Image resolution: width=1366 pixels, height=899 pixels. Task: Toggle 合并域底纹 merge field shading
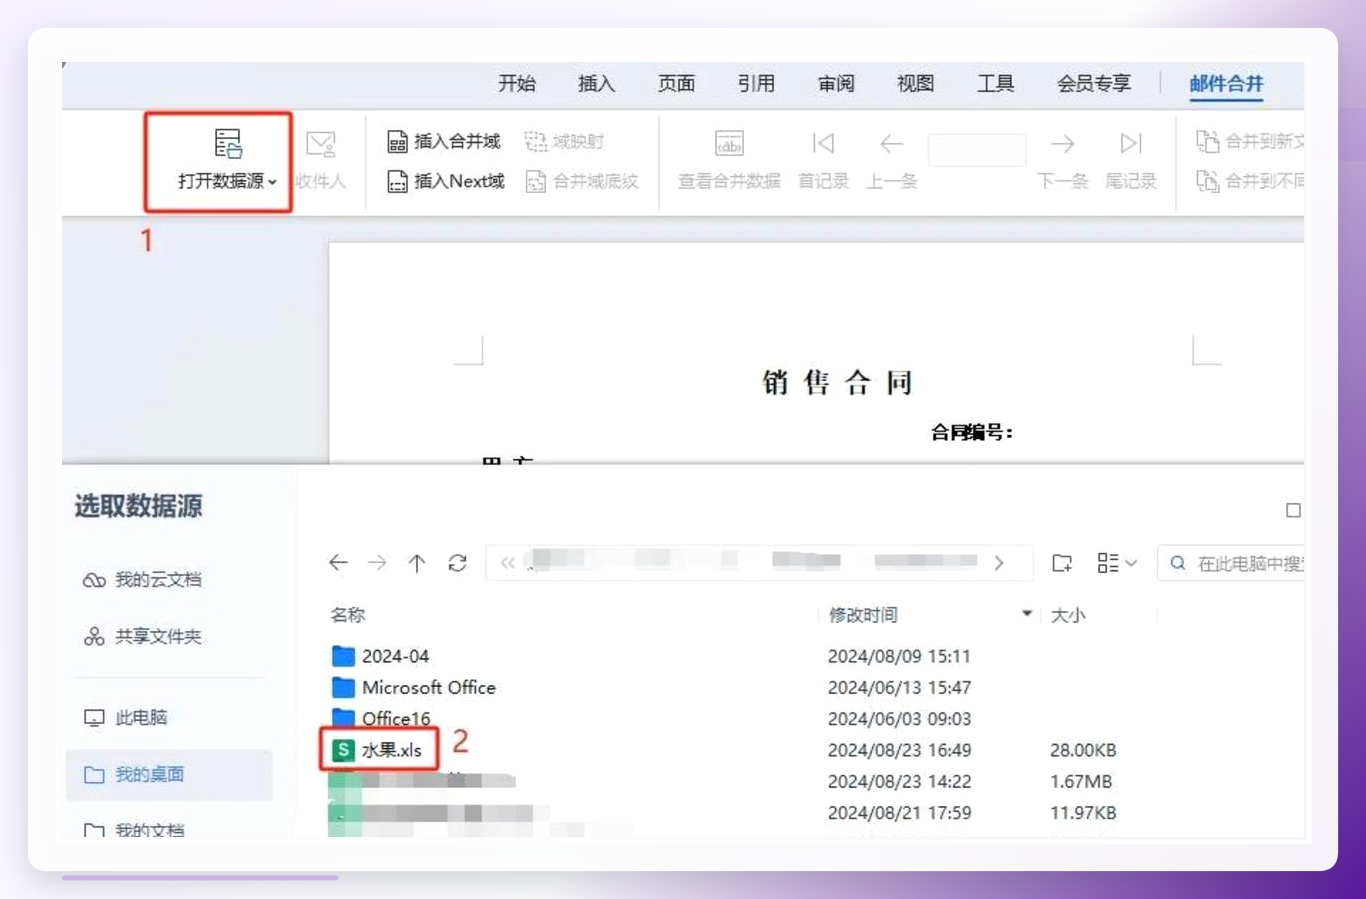[x=581, y=181]
